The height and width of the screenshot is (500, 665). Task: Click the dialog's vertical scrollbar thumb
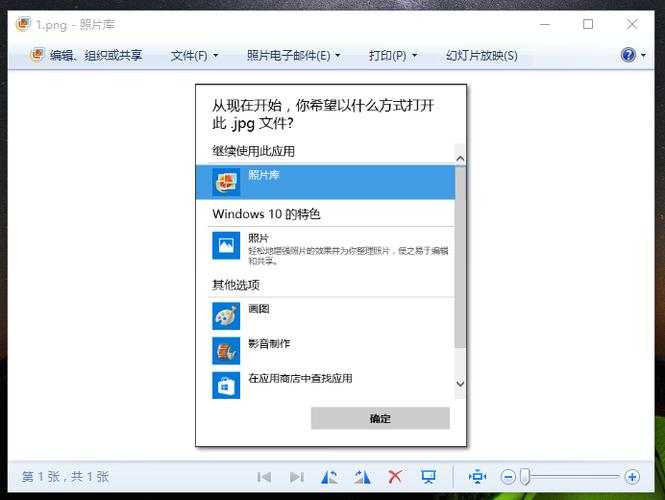point(460,257)
